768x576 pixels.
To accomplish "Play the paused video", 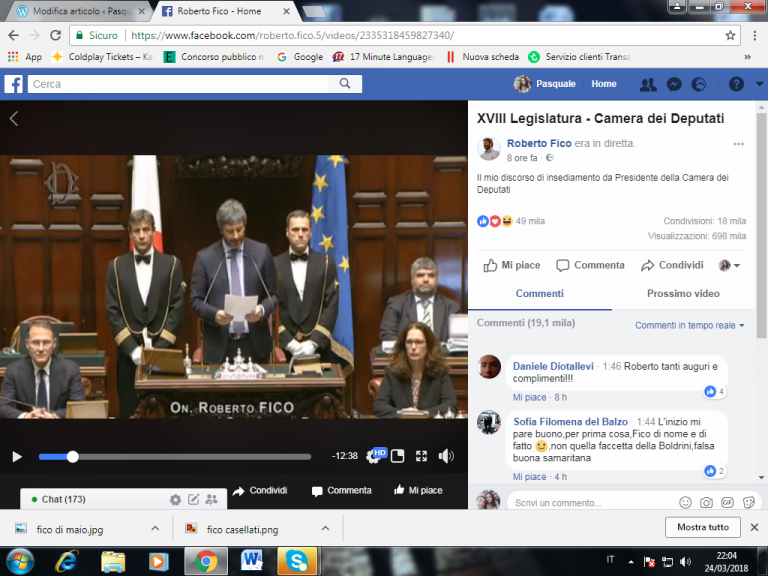I will (x=17, y=456).
